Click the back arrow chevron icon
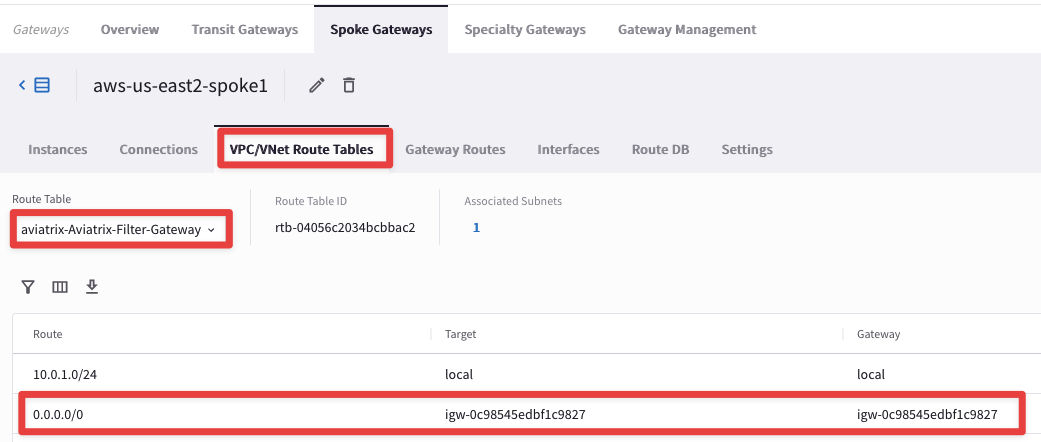Screen dimensions: 1041x442 [x=22, y=86]
